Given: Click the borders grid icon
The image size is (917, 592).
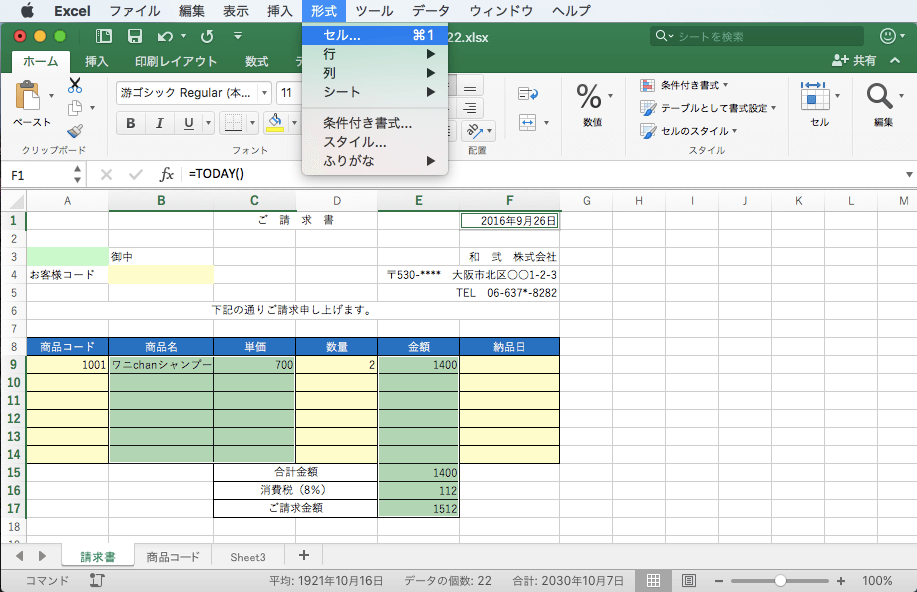Looking at the screenshot, I should (233, 123).
